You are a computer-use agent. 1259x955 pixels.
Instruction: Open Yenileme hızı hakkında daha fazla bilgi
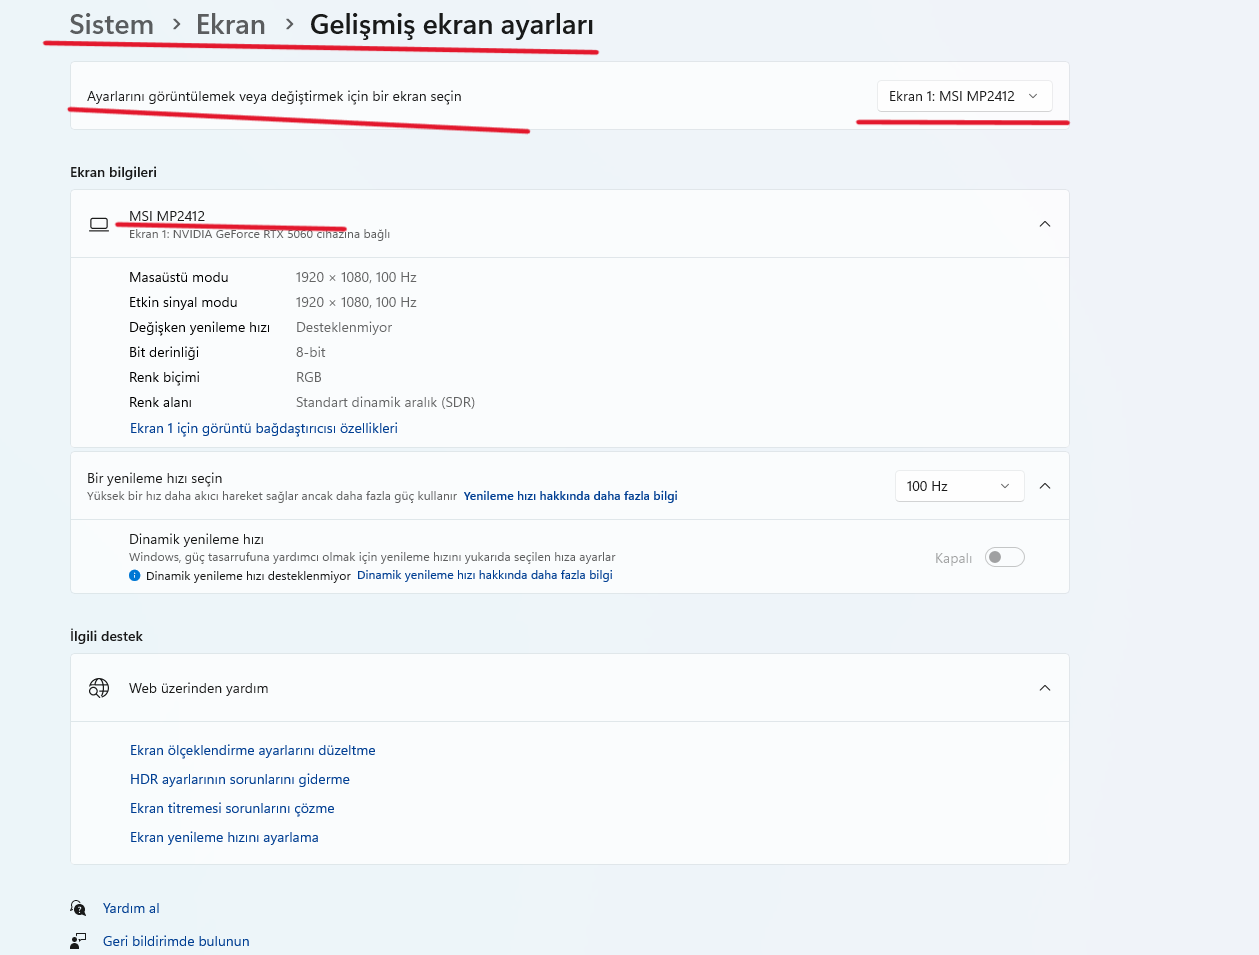[x=570, y=496]
